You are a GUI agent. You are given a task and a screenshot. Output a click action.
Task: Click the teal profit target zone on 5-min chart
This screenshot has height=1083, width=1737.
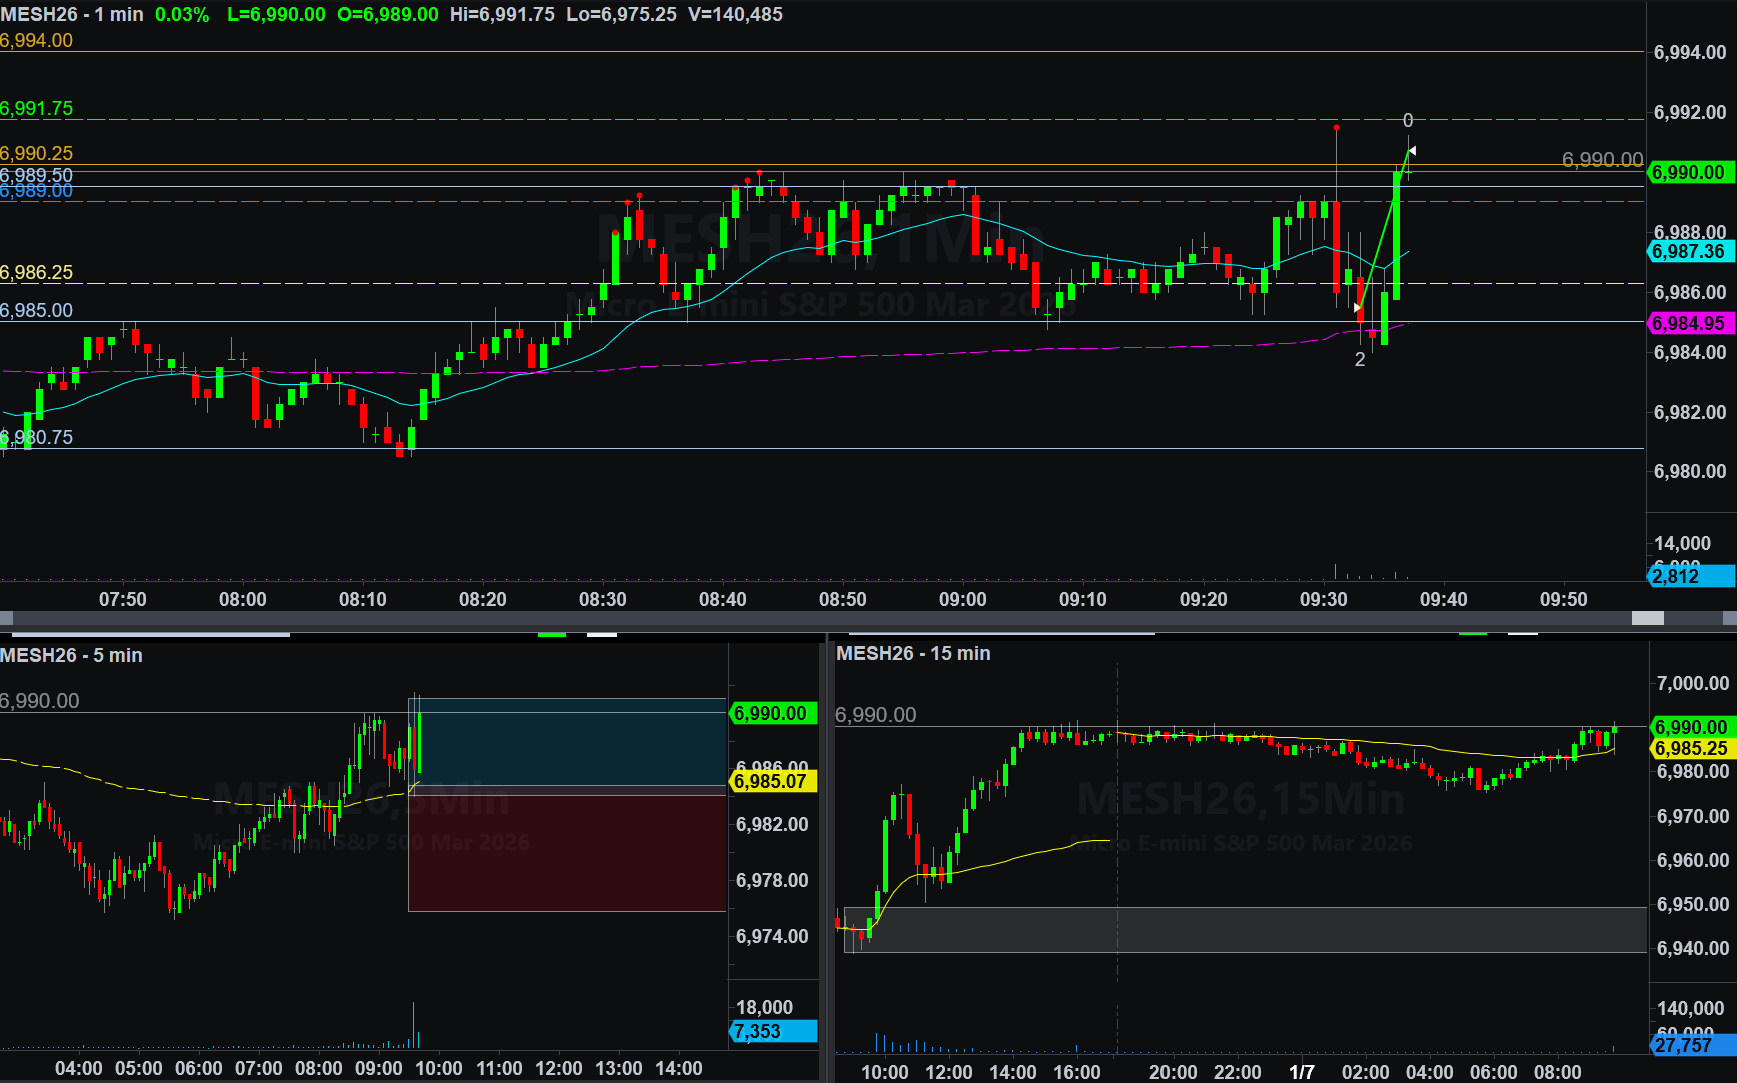point(567,741)
